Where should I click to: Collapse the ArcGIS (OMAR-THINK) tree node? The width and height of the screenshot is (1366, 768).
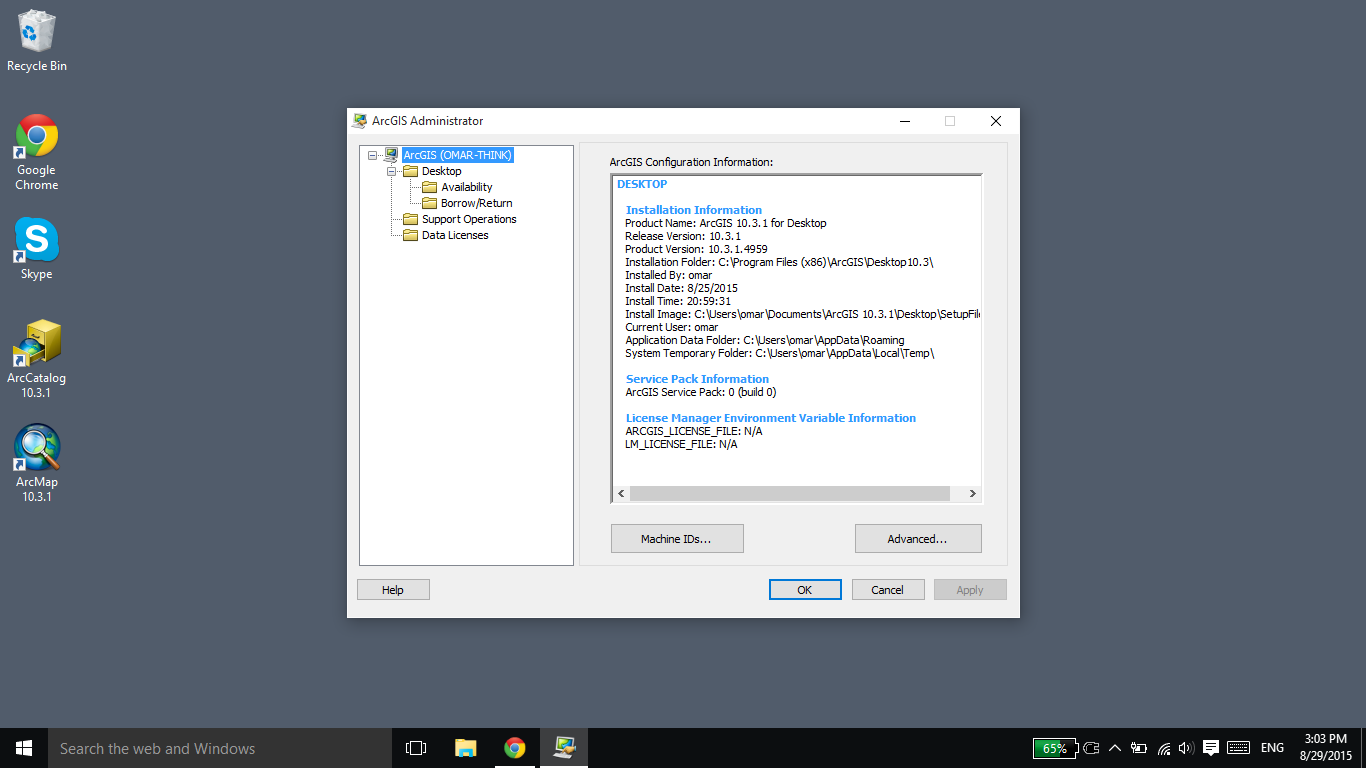(x=372, y=155)
